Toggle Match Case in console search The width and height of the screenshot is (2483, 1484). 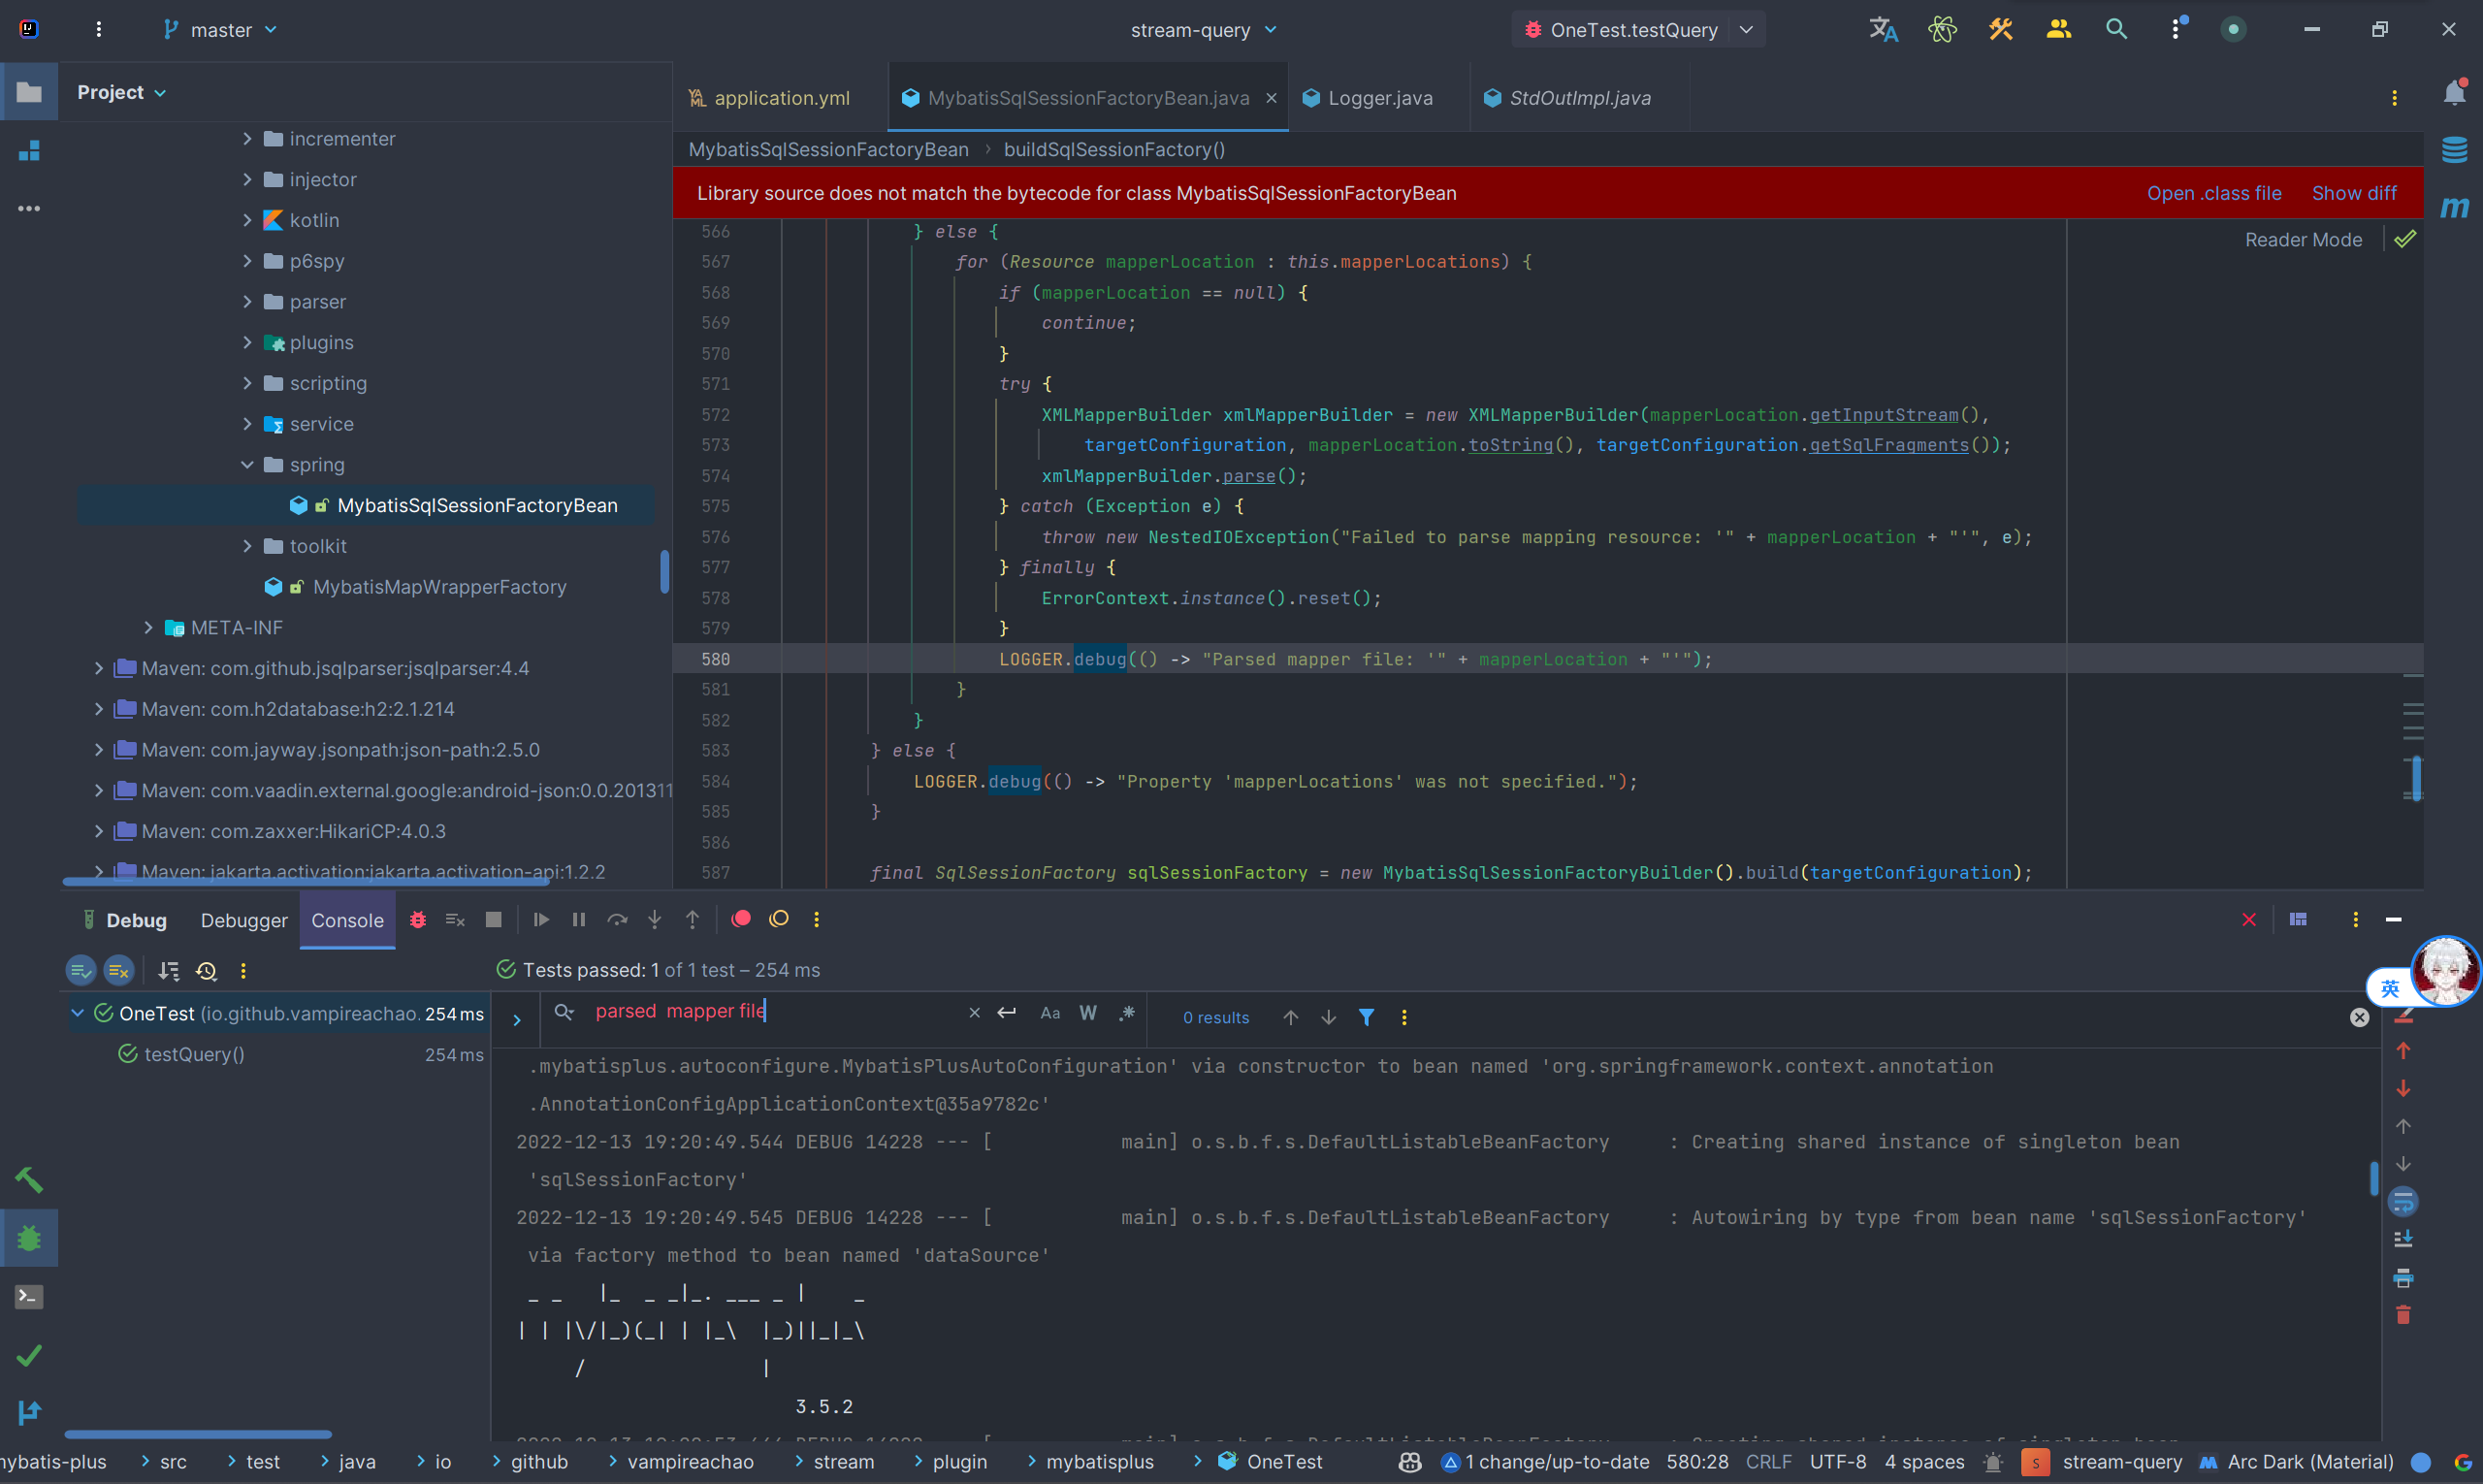pyautogui.click(x=1050, y=1013)
